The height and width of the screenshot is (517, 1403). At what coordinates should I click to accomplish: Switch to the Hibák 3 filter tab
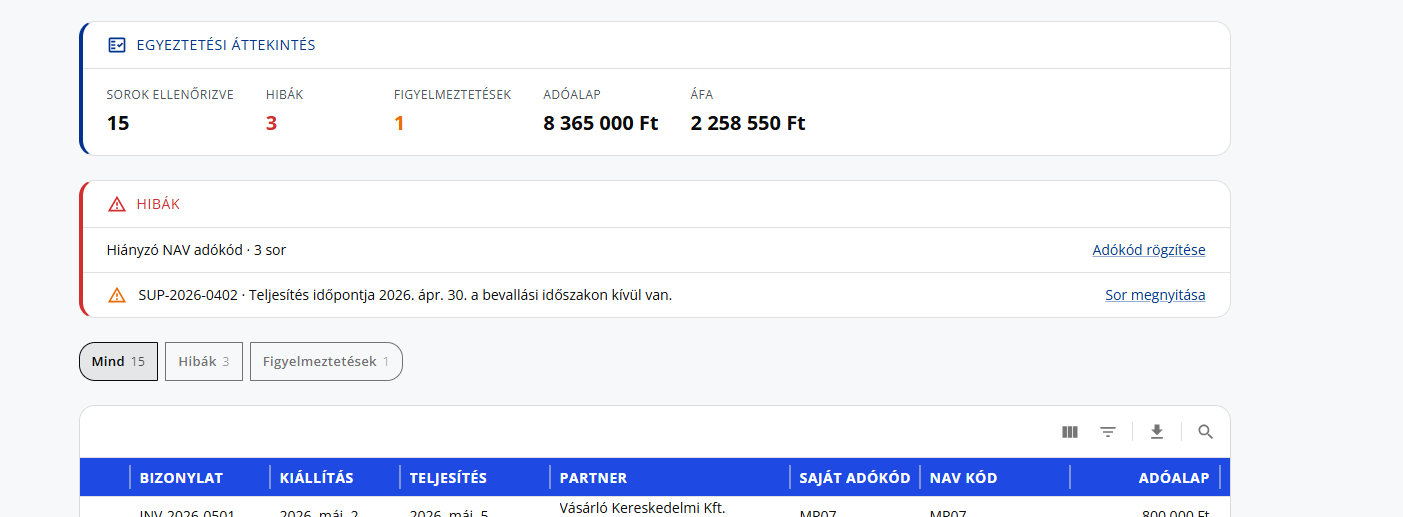(x=204, y=361)
